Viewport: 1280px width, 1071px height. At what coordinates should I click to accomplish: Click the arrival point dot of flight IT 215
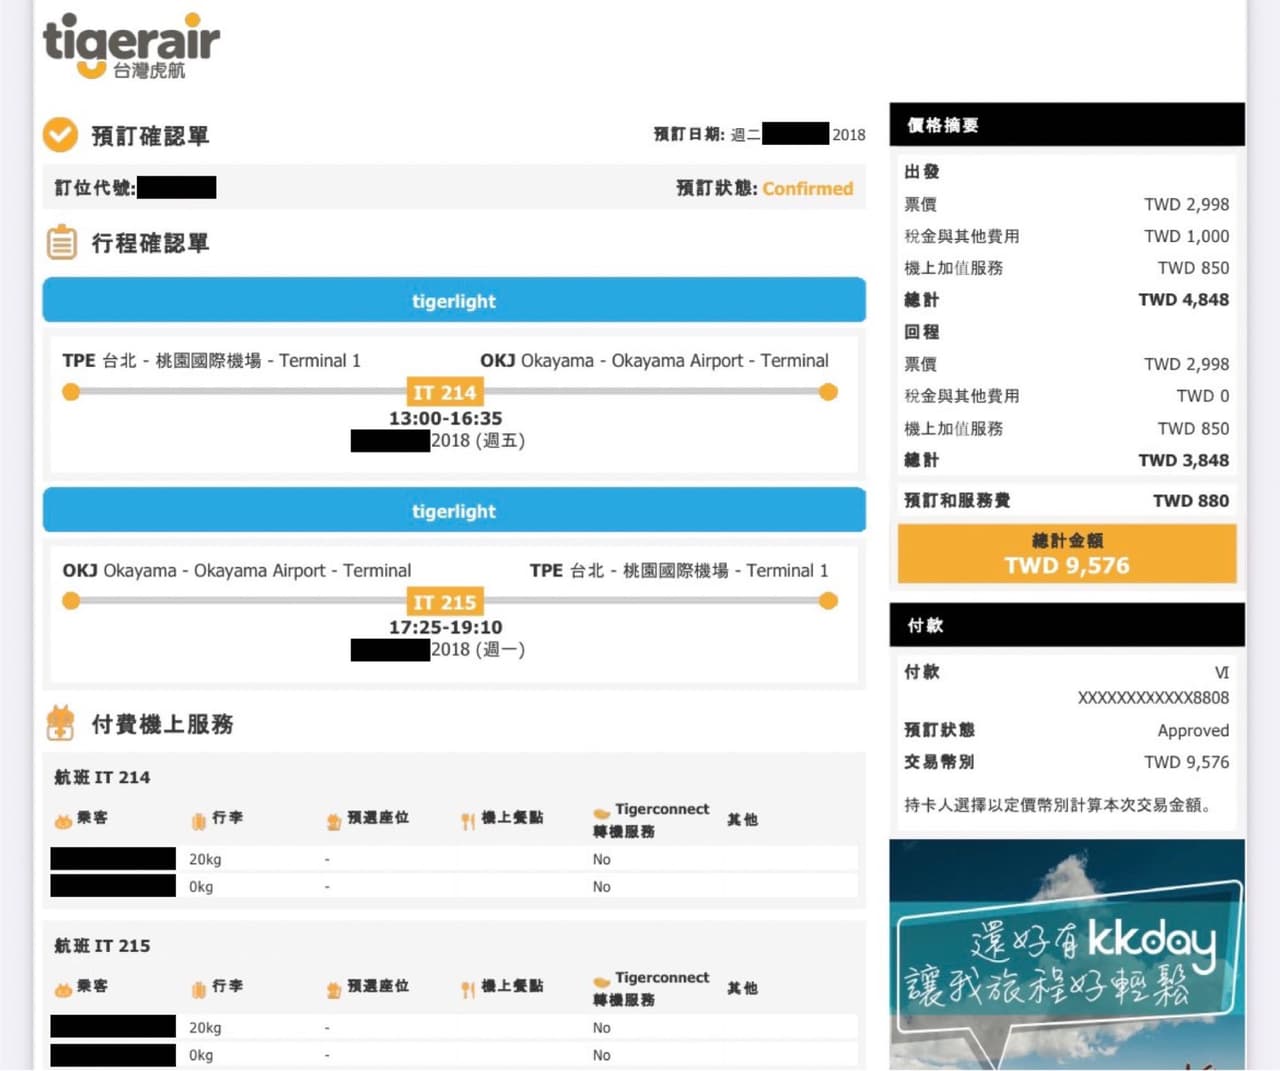pos(828,601)
